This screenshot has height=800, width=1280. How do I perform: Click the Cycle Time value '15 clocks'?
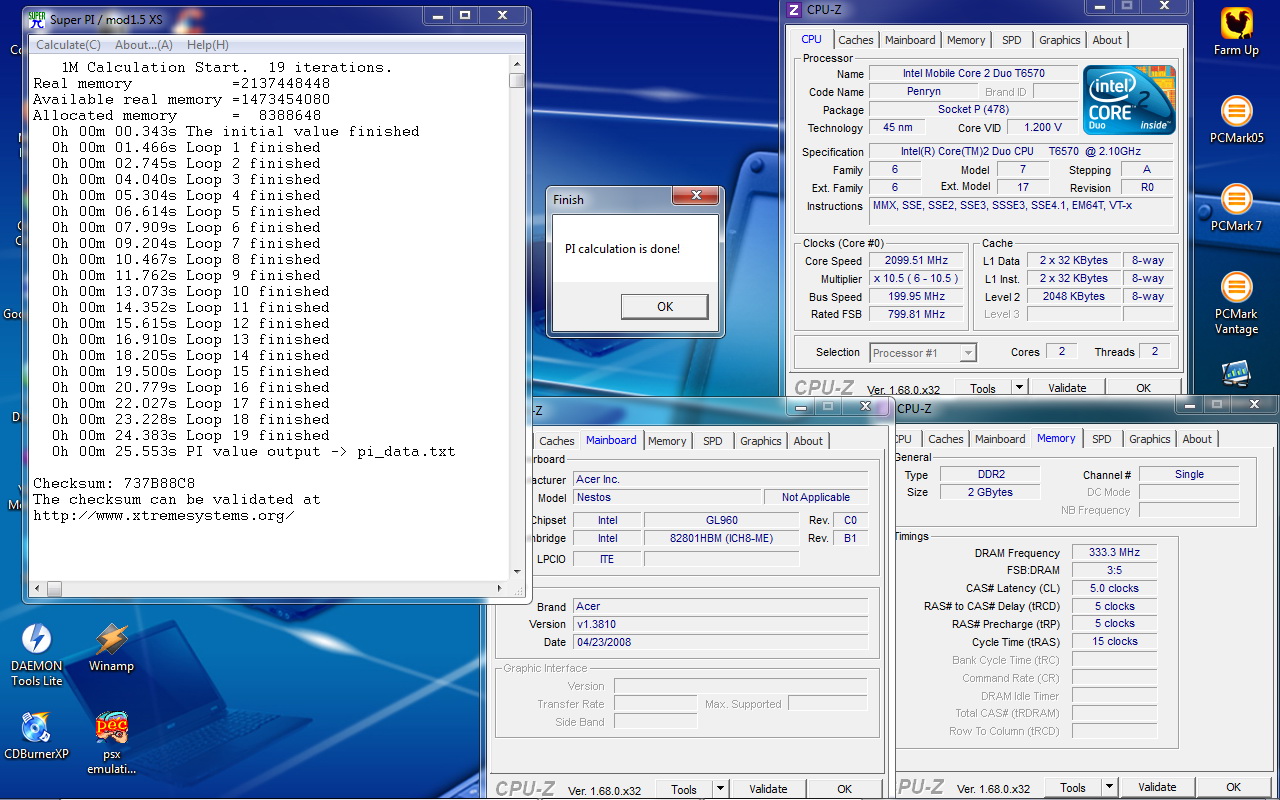1115,641
